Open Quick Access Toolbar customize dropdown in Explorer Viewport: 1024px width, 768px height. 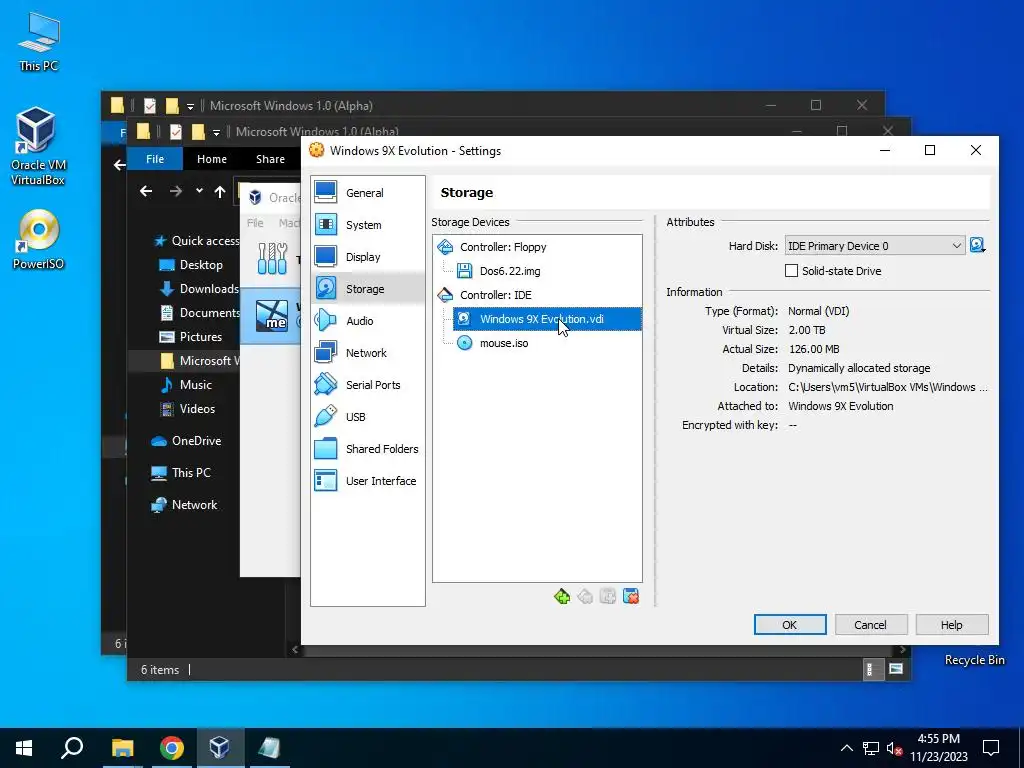[216, 133]
